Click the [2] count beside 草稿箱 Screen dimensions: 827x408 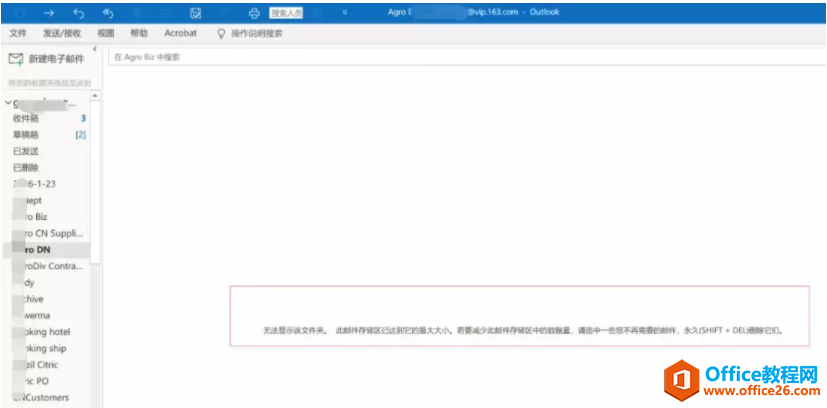[x=80, y=135]
